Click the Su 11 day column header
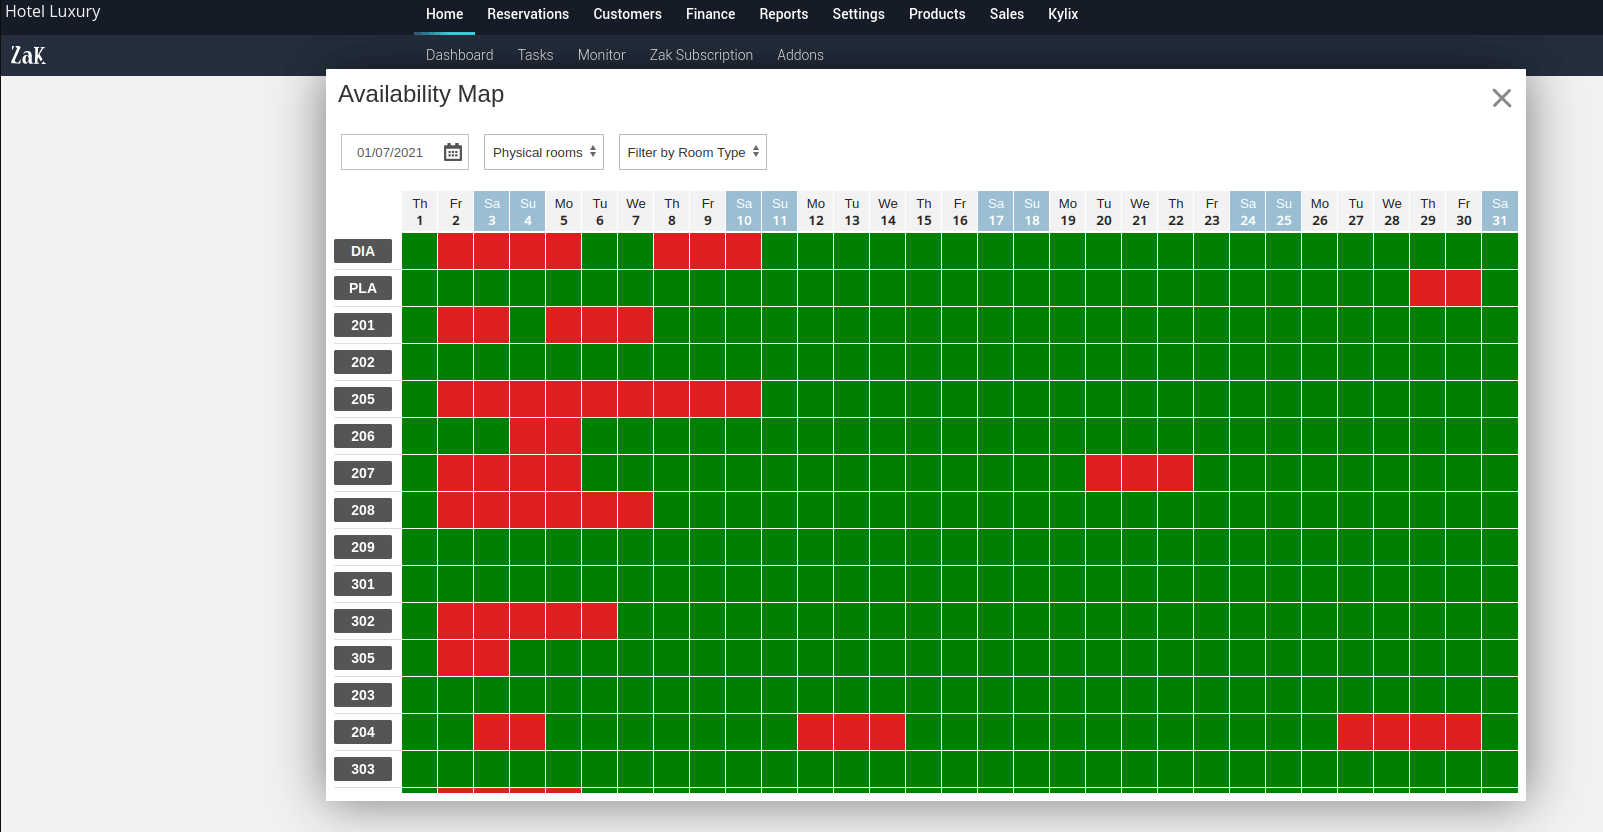 (x=780, y=211)
